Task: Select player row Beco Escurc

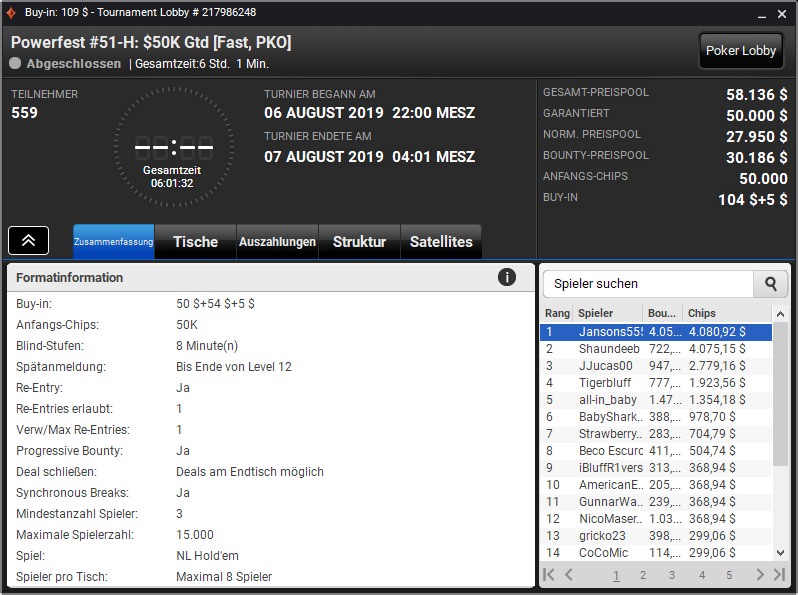Action: [x=656, y=450]
